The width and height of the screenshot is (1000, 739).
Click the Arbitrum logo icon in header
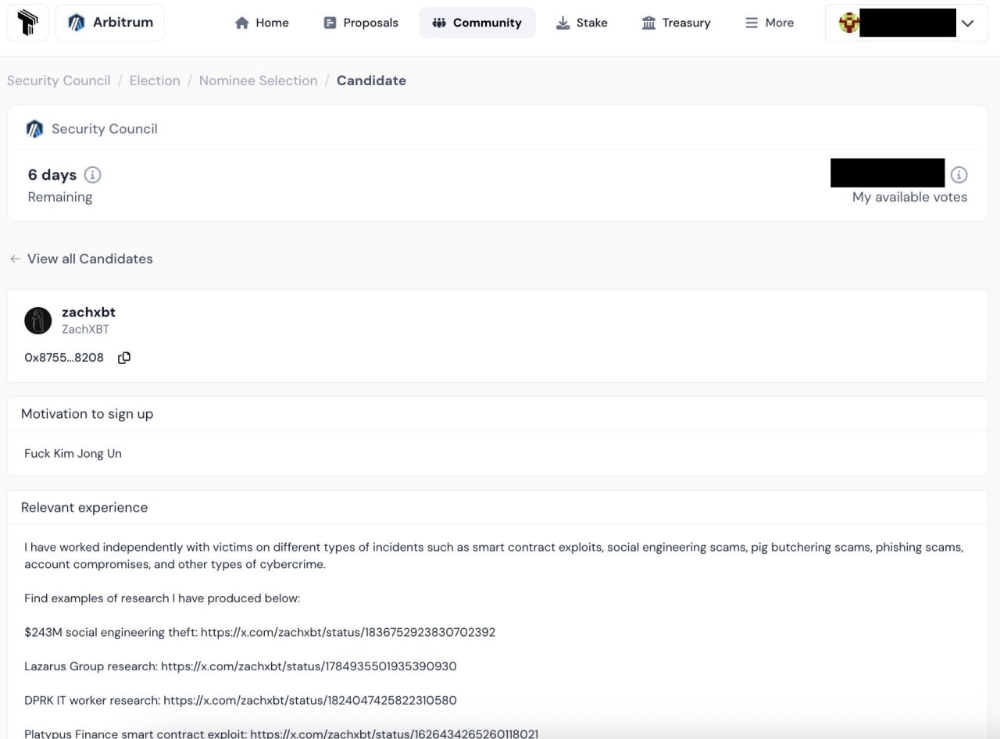77,22
